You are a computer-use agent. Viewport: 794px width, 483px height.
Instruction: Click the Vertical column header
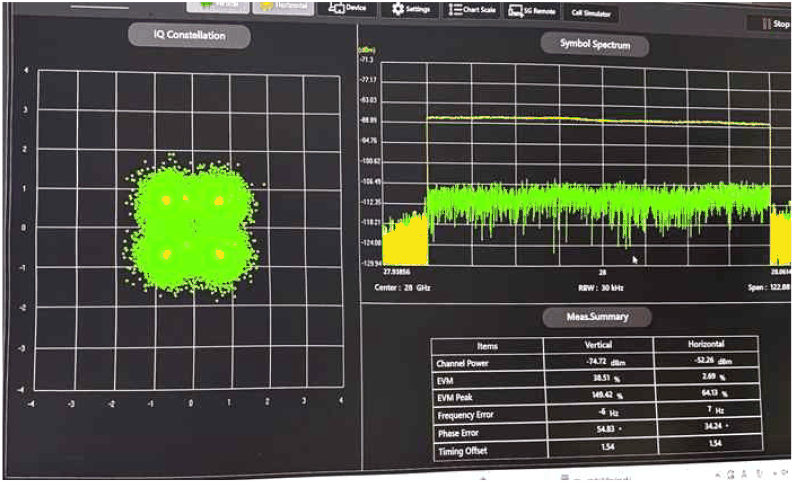point(598,345)
